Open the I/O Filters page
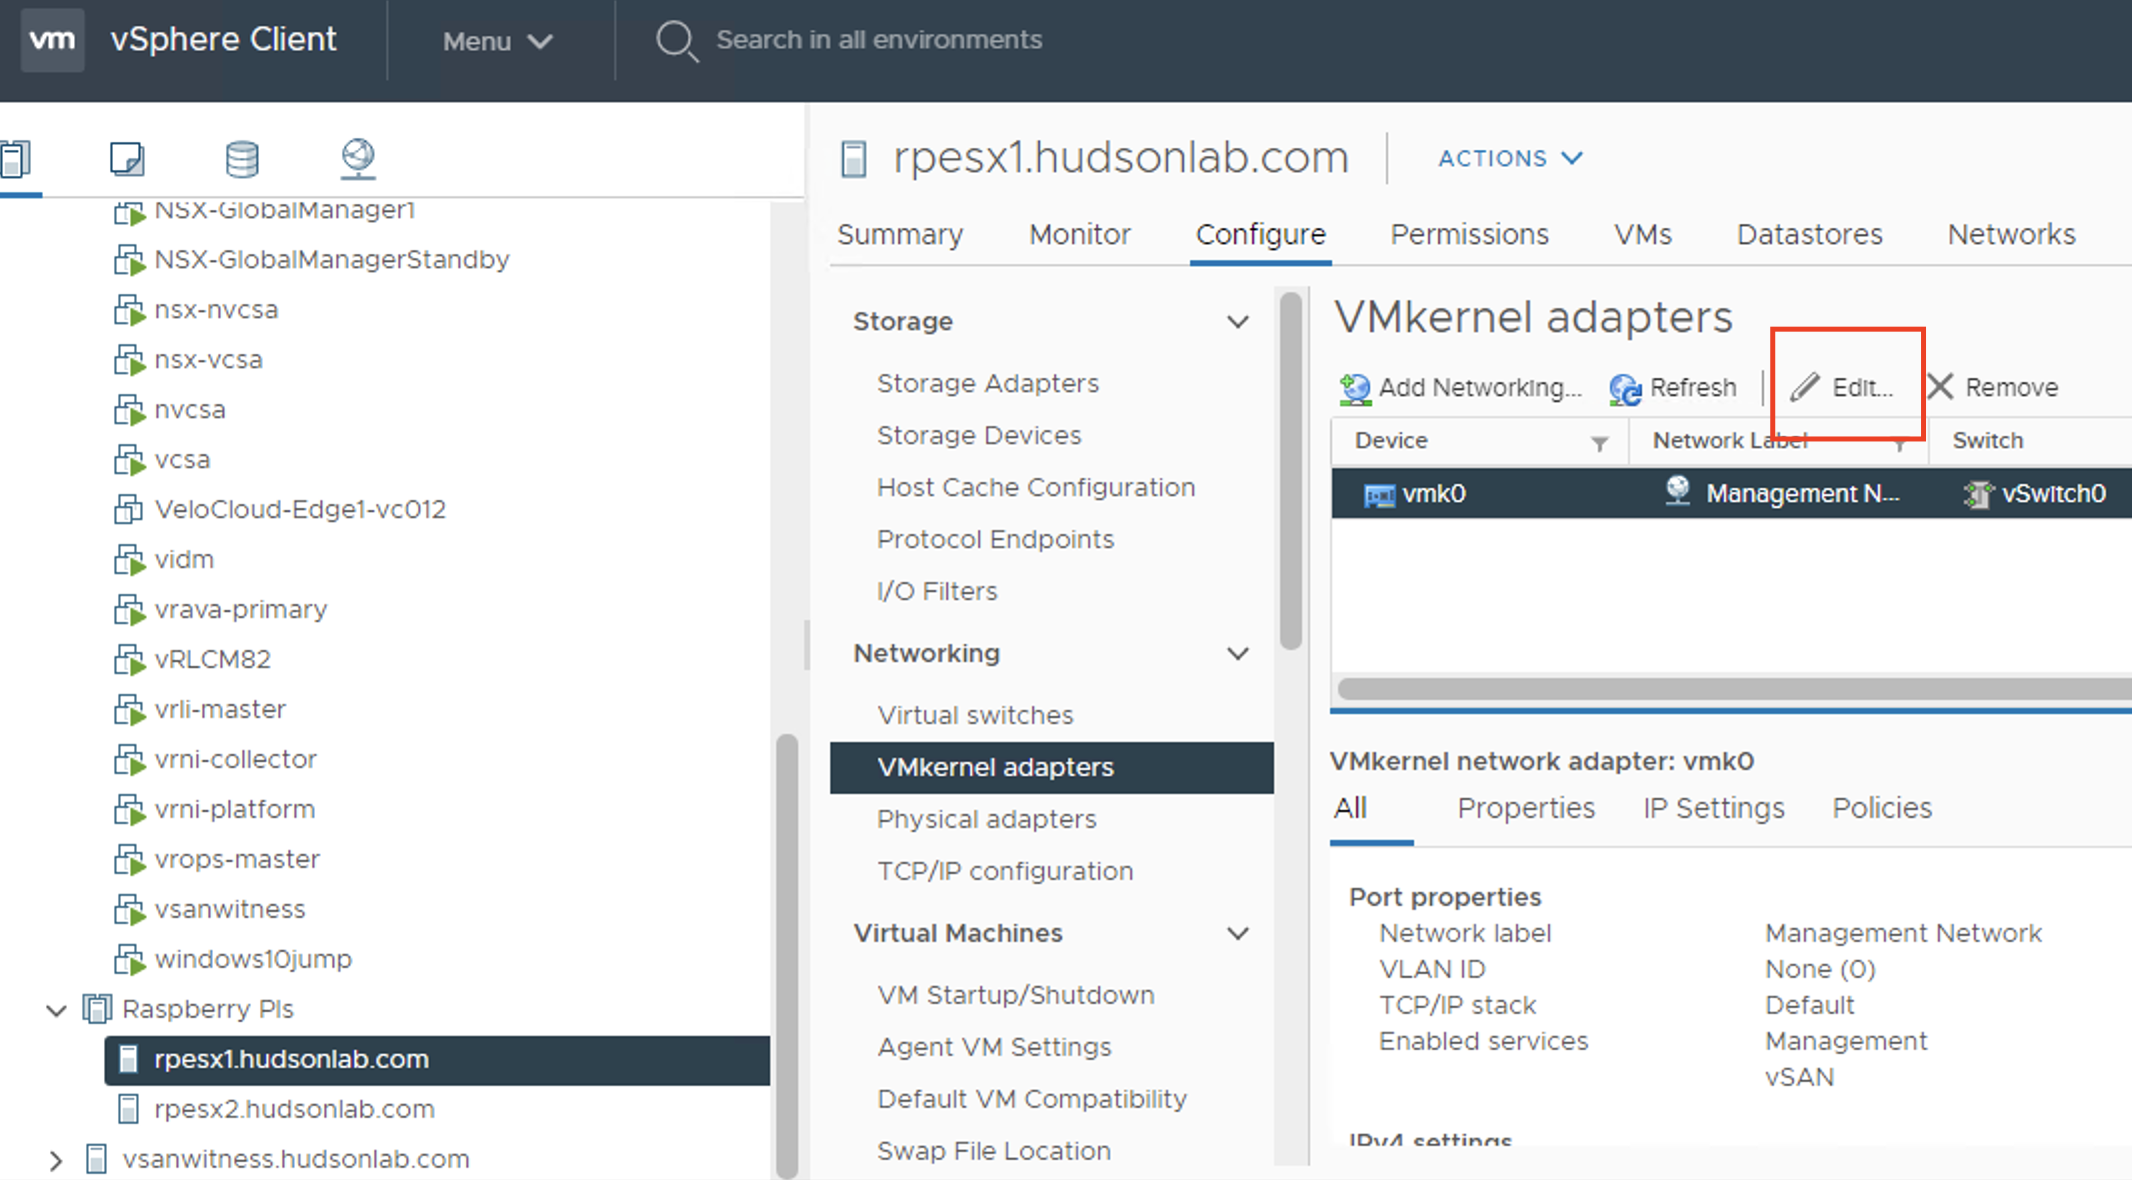 [937, 592]
